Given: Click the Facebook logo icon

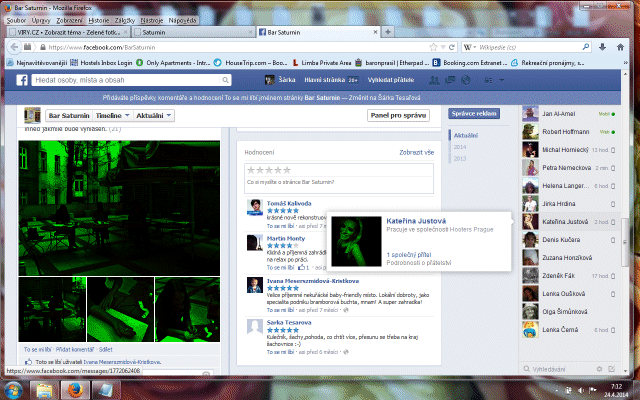Looking at the screenshot, I should pos(22,80).
